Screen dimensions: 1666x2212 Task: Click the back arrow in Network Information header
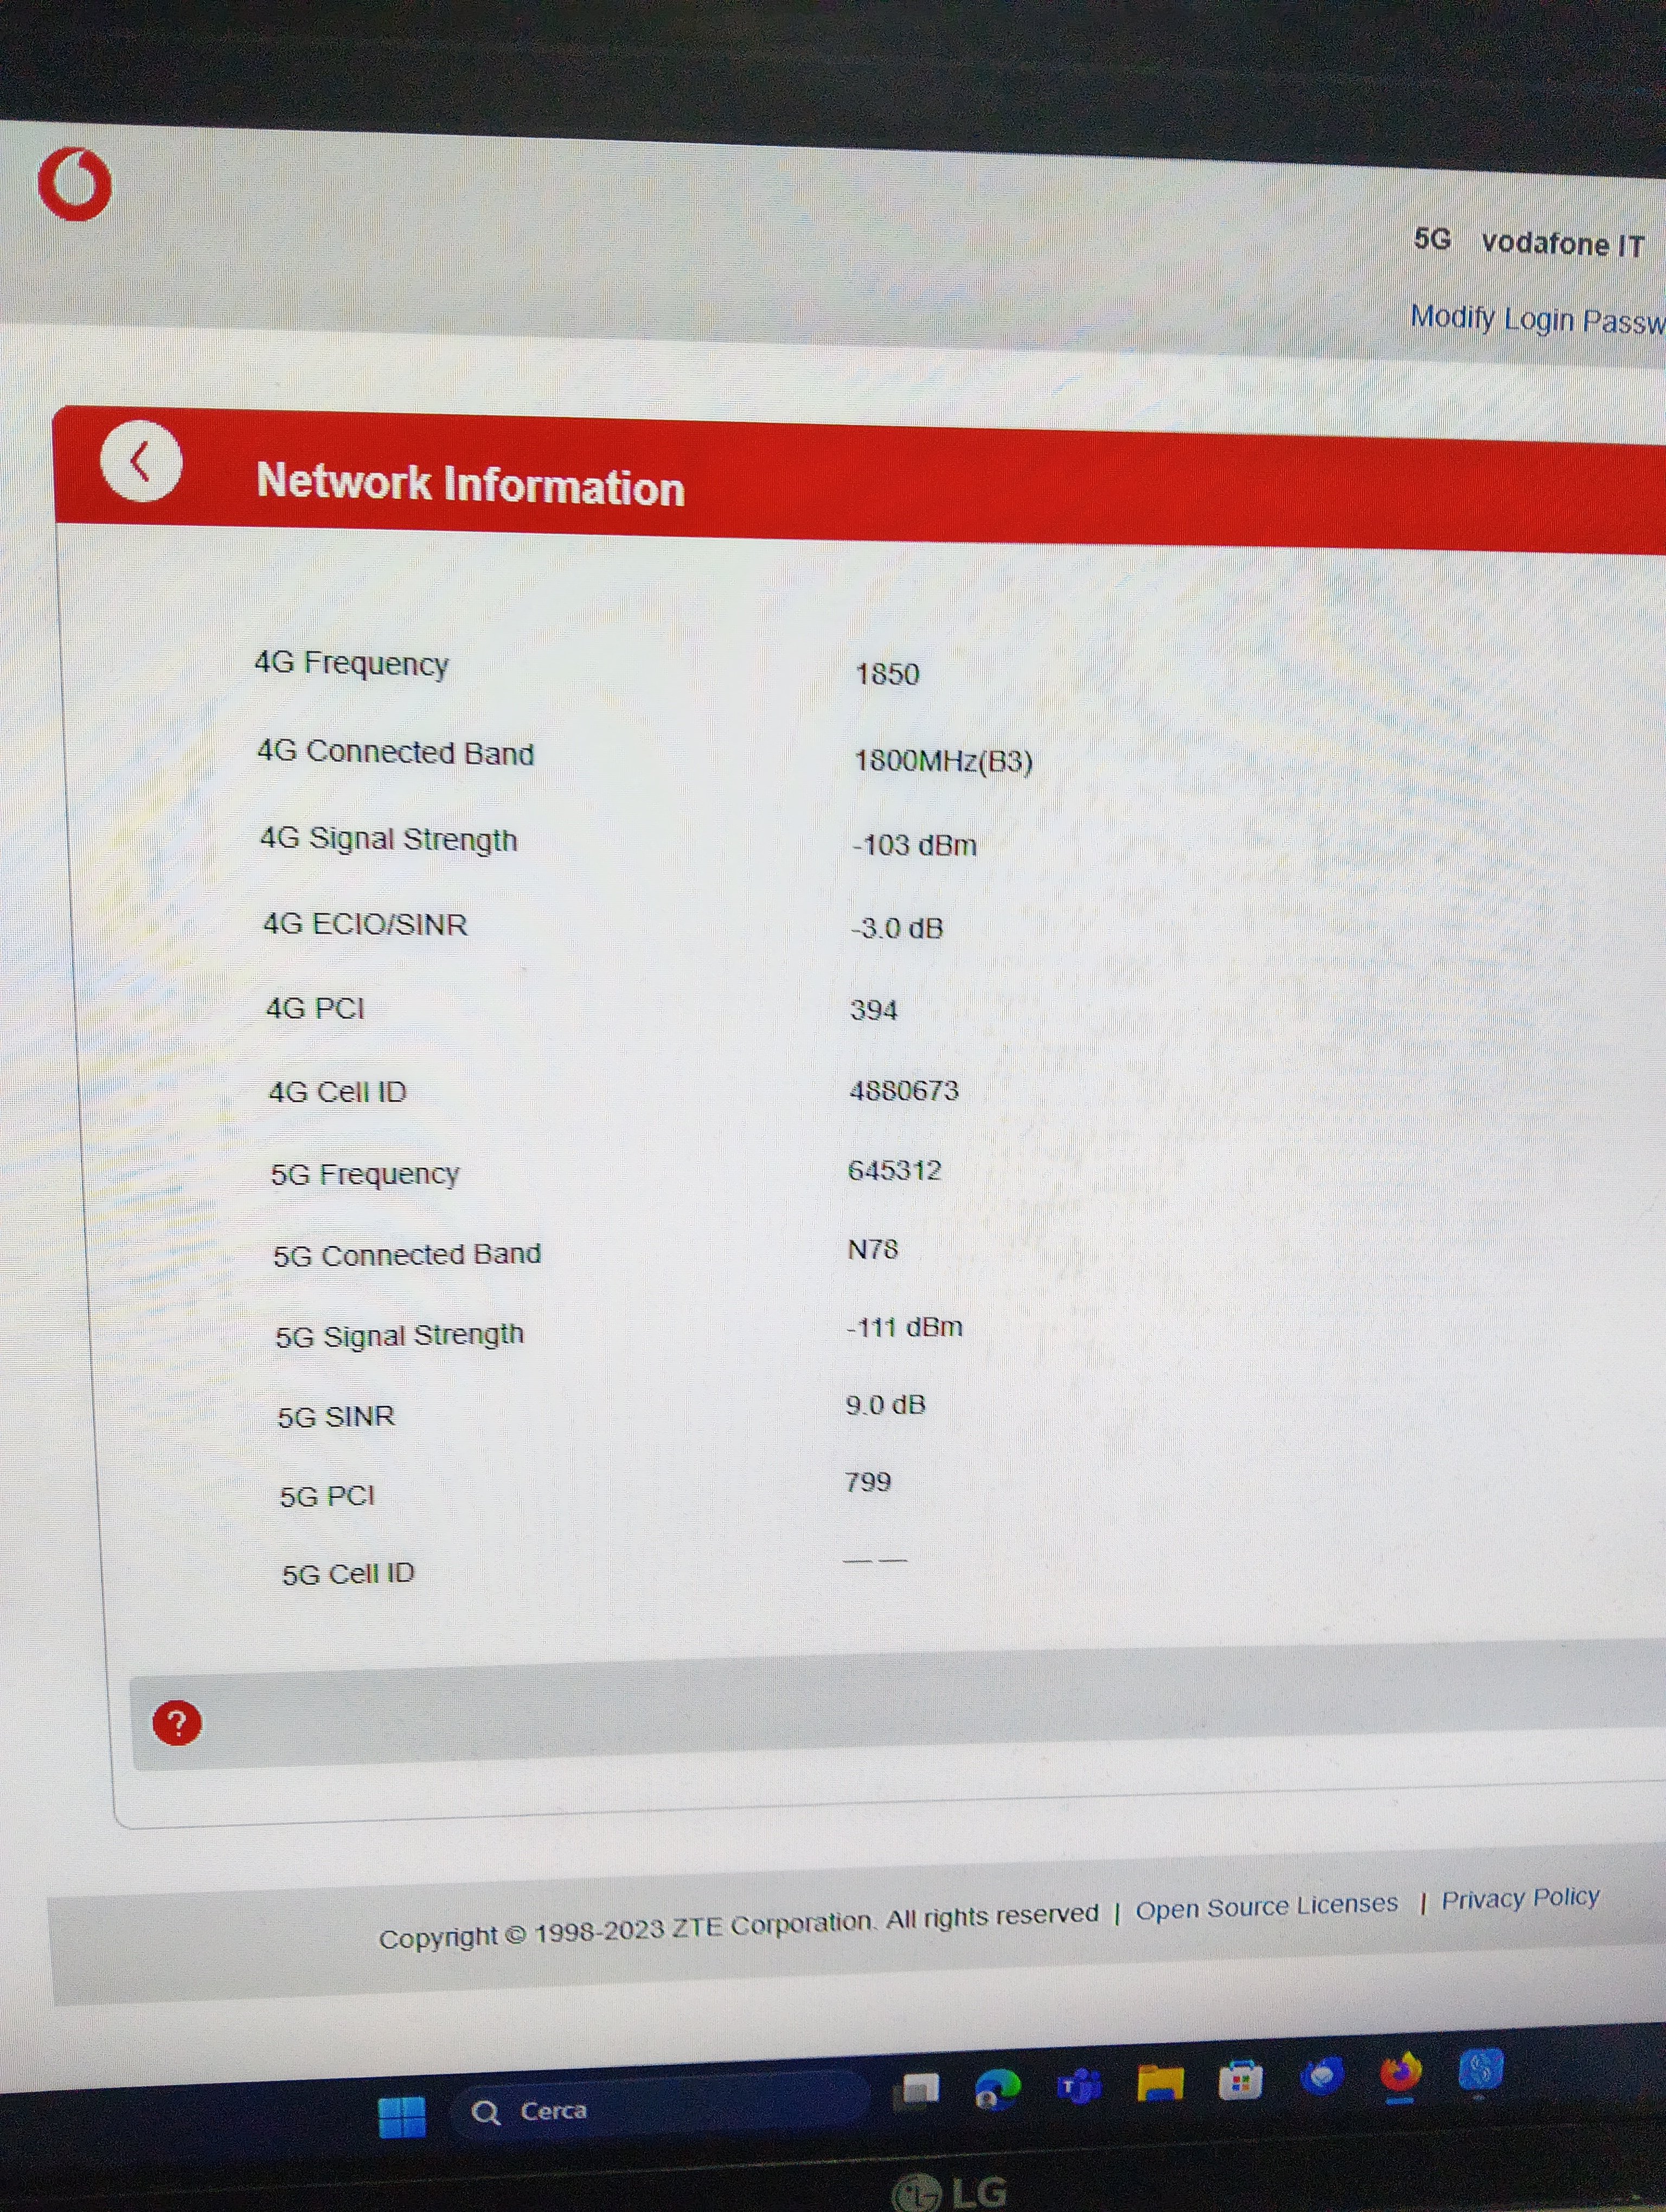[x=141, y=462]
